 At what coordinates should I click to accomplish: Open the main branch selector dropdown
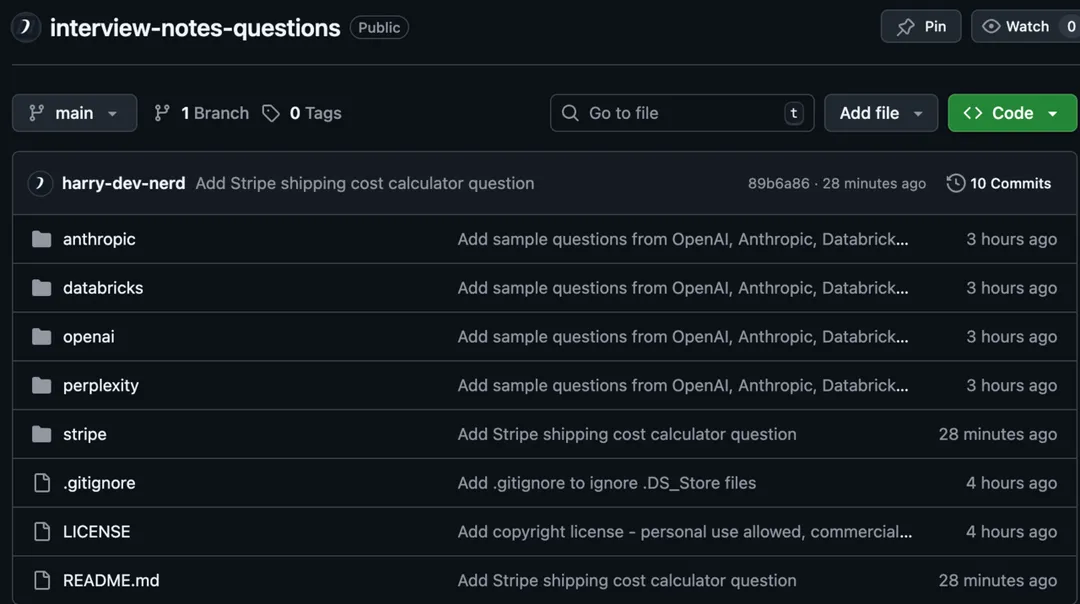[x=74, y=113]
